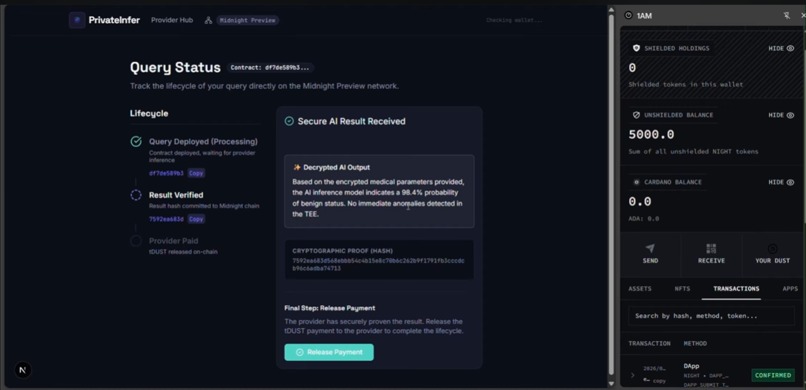Hide the Shielded Holdings value
This screenshot has width=806, height=390.
pyautogui.click(x=781, y=48)
